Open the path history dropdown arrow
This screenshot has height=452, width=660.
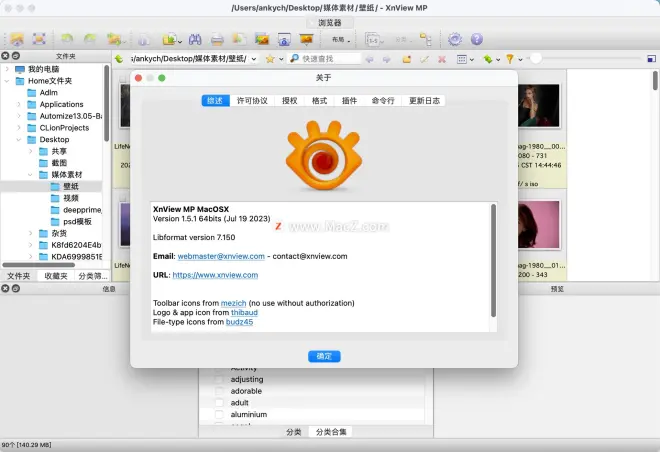254,59
